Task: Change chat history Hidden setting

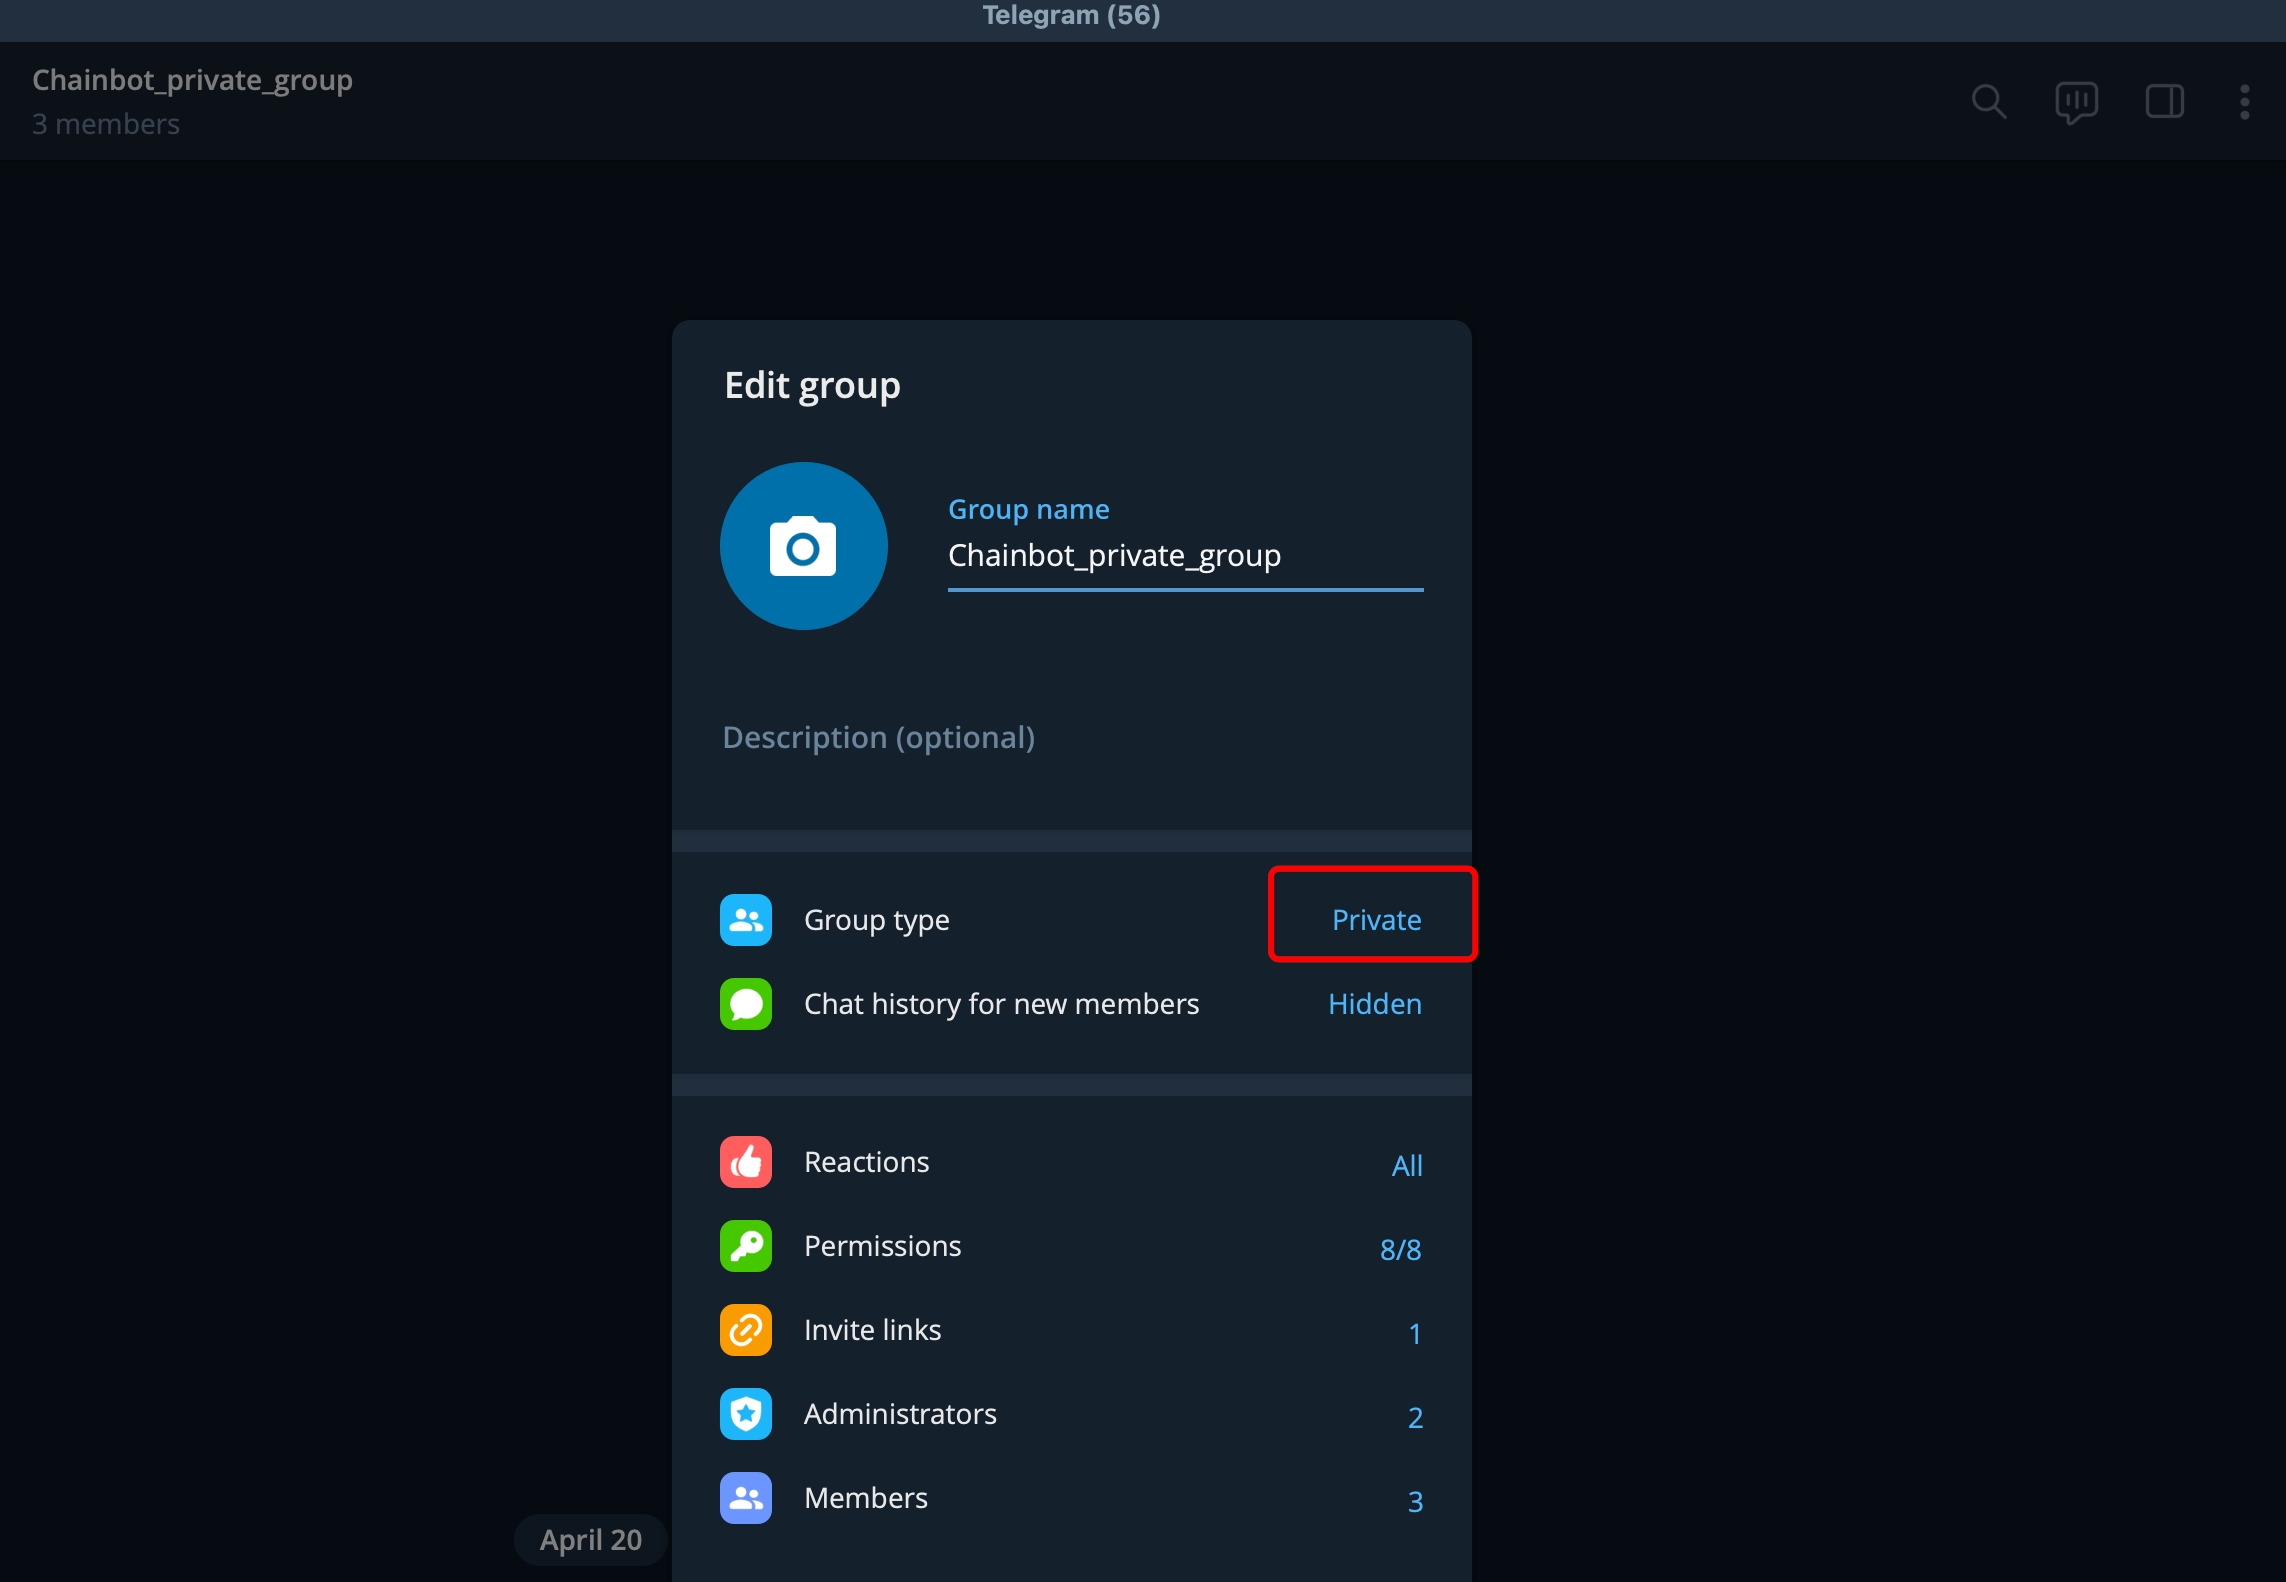Action: (1374, 1004)
